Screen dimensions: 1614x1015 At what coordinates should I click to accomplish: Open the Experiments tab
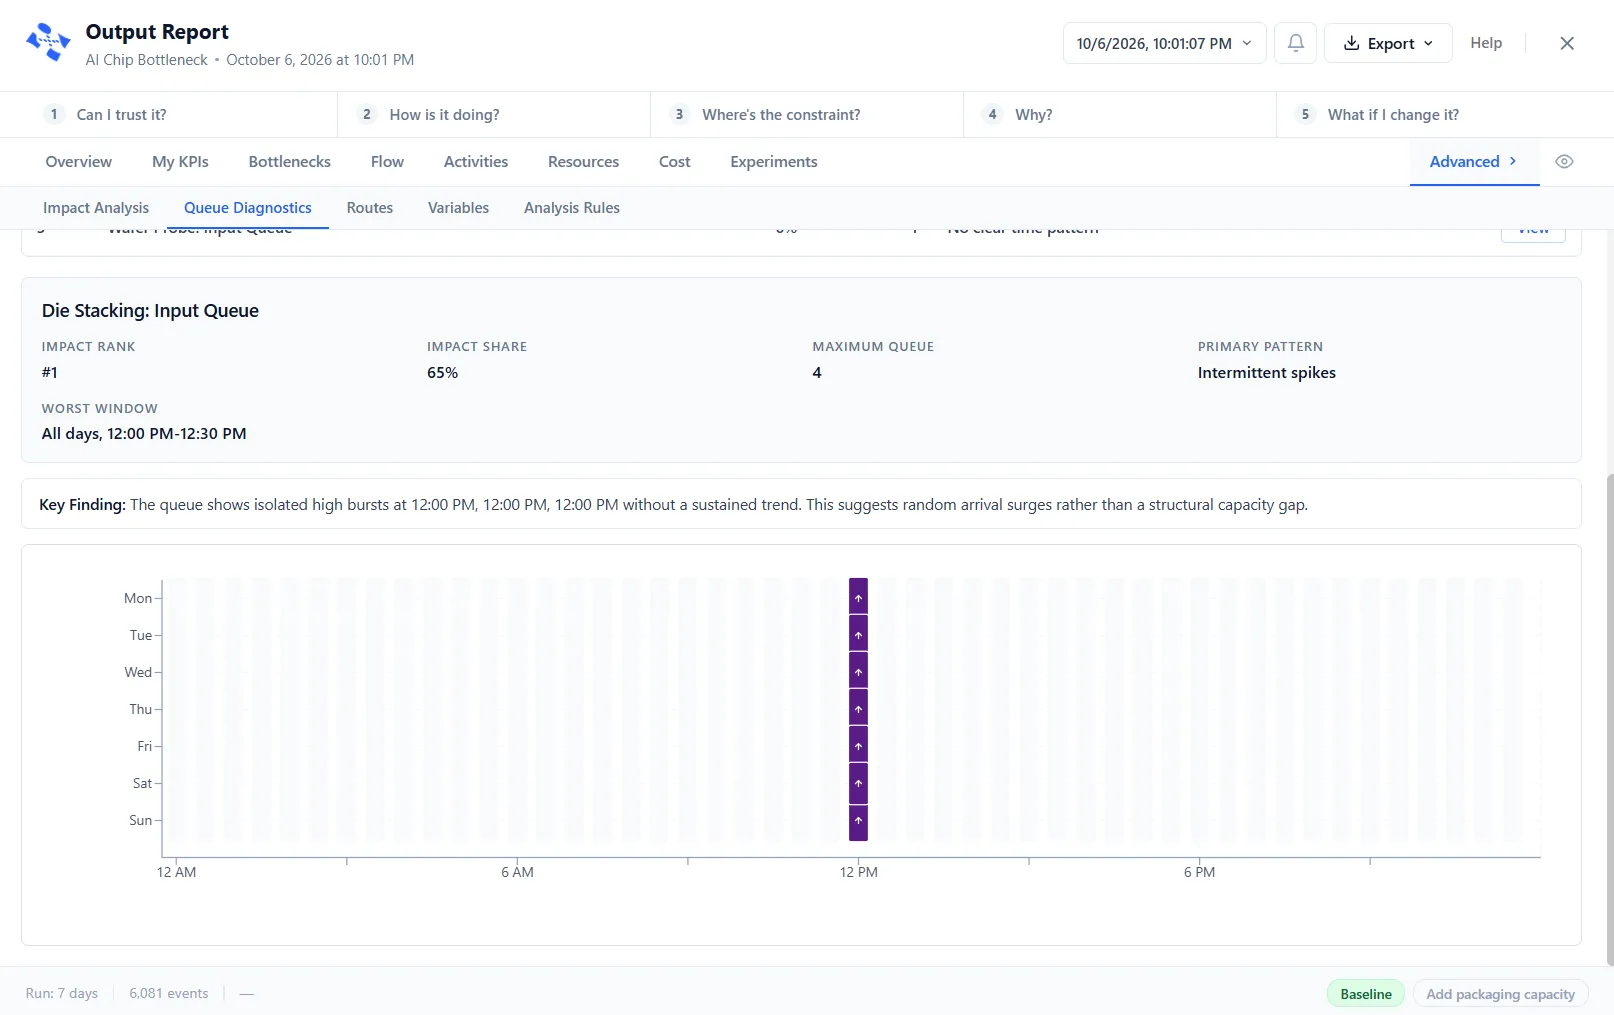point(774,162)
